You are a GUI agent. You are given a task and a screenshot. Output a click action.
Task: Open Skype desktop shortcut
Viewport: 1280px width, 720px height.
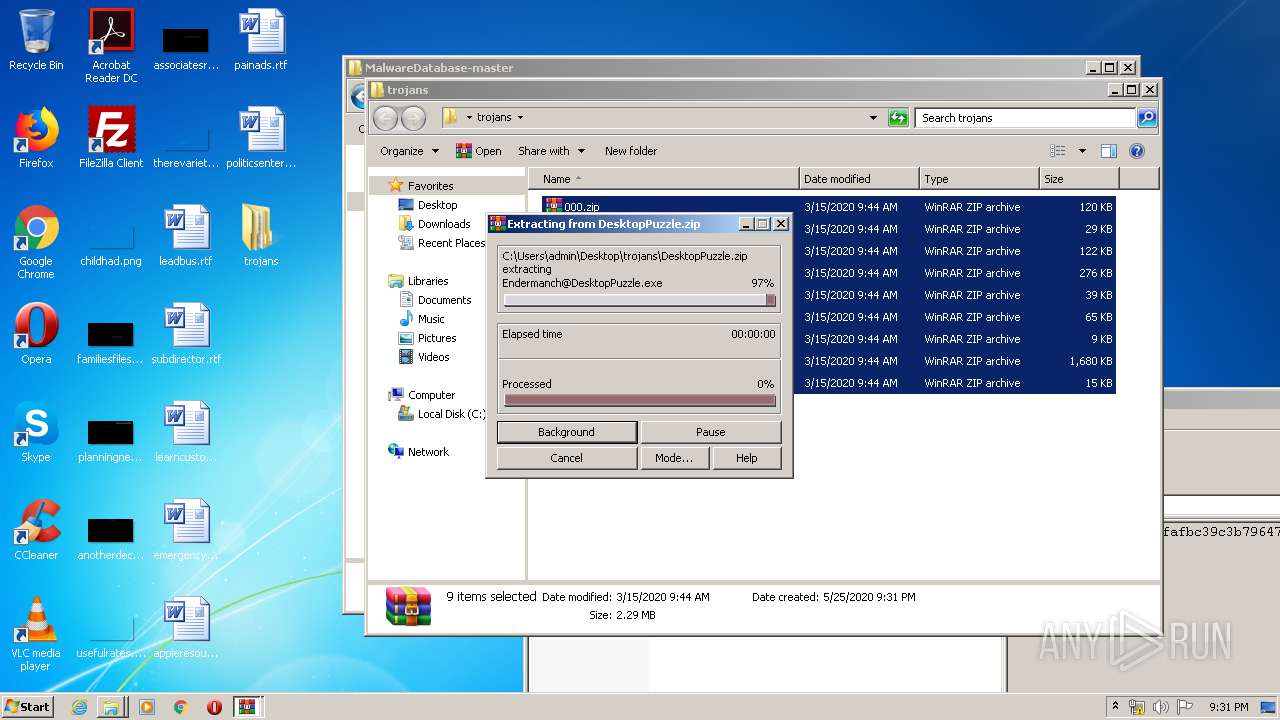(36, 432)
